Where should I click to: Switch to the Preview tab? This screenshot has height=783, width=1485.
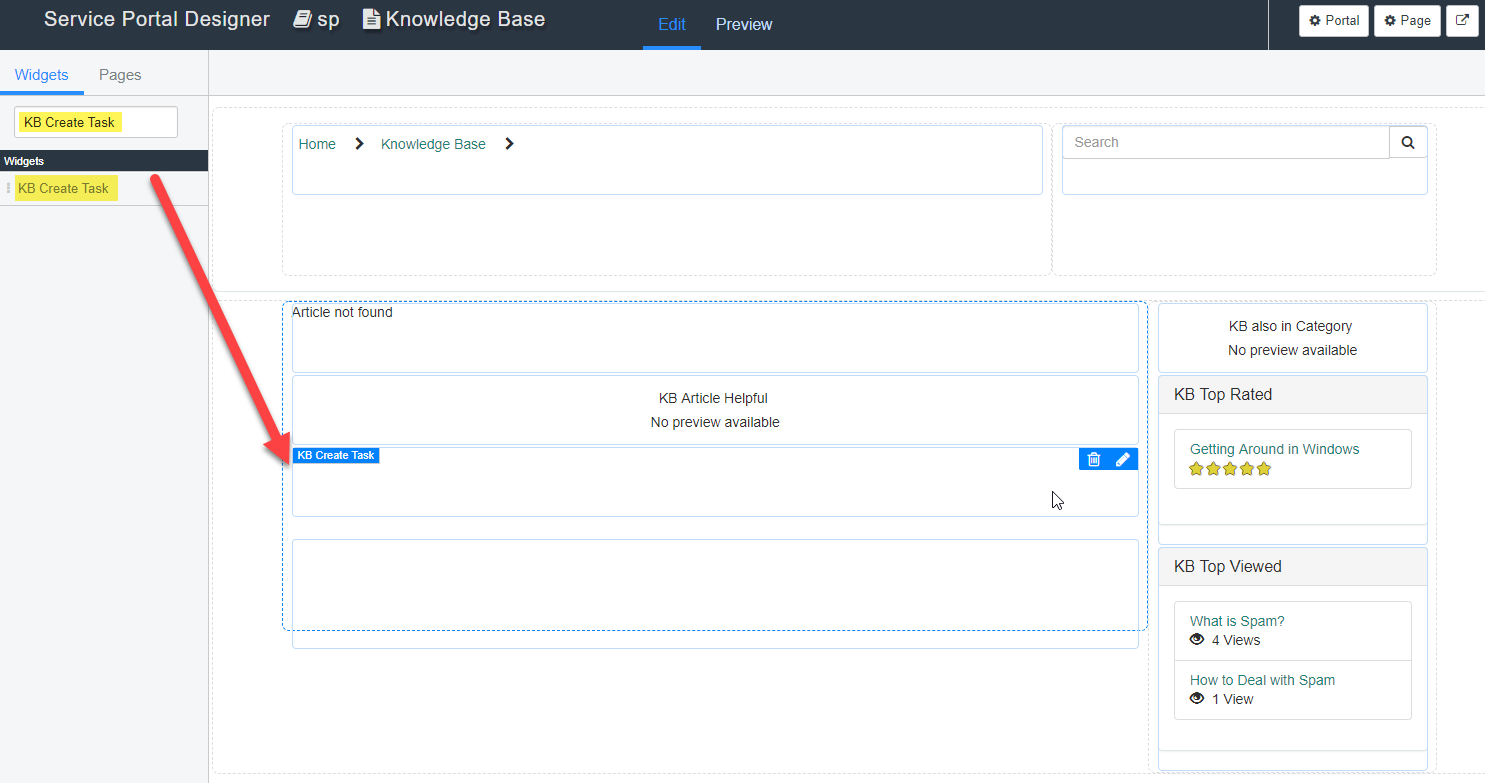click(x=744, y=24)
